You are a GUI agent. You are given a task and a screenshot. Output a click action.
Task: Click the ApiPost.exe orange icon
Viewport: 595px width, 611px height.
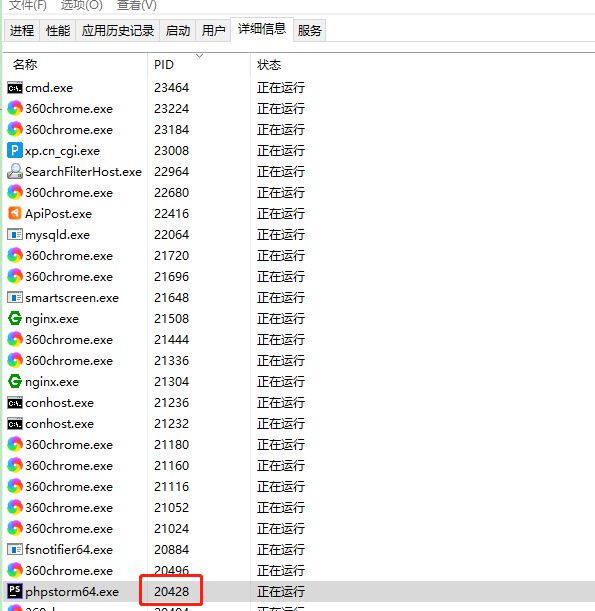(15, 213)
